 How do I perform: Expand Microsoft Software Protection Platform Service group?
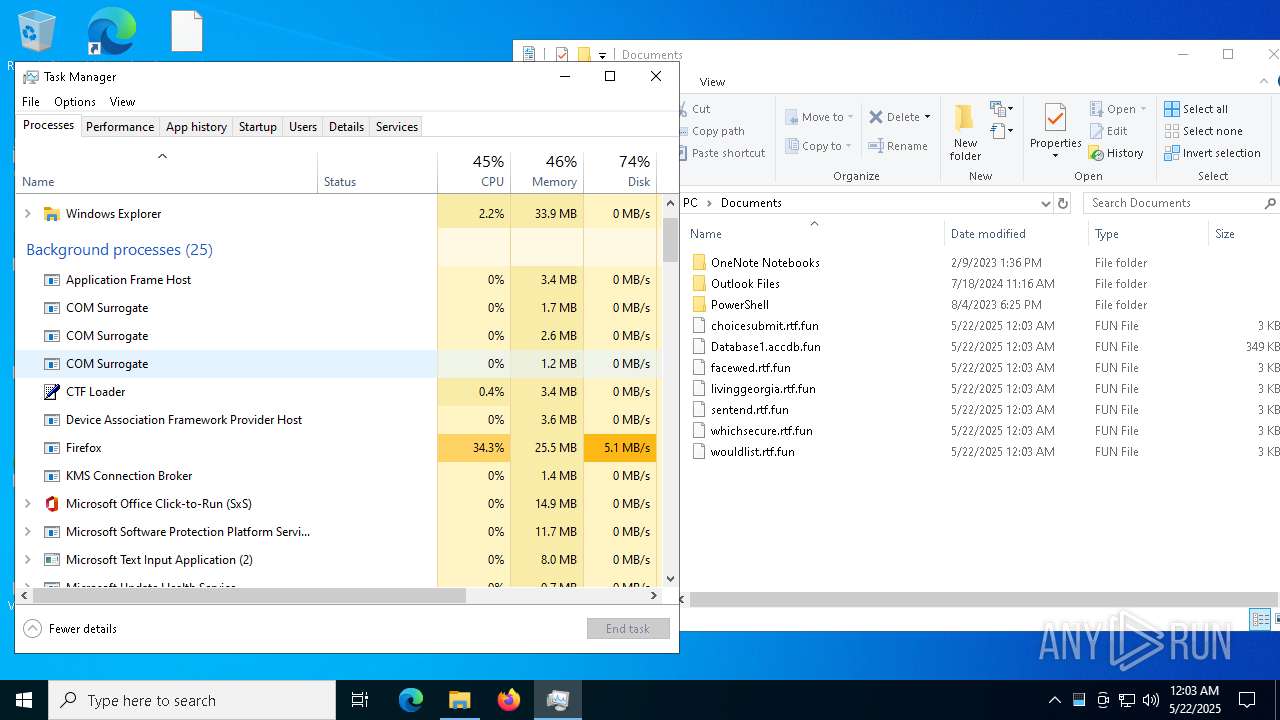(x=28, y=532)
